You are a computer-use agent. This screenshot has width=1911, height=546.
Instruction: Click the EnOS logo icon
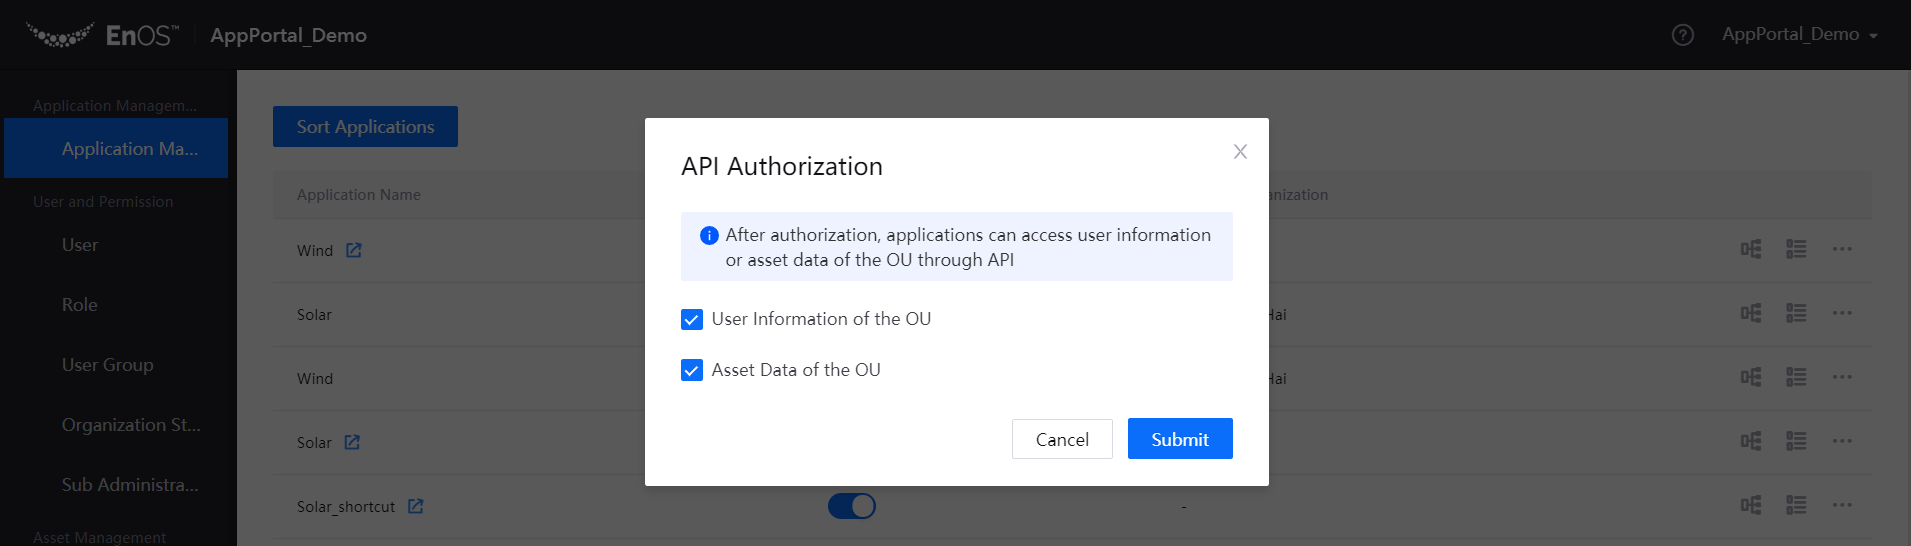pyautogui.click(x=60, y=35)
